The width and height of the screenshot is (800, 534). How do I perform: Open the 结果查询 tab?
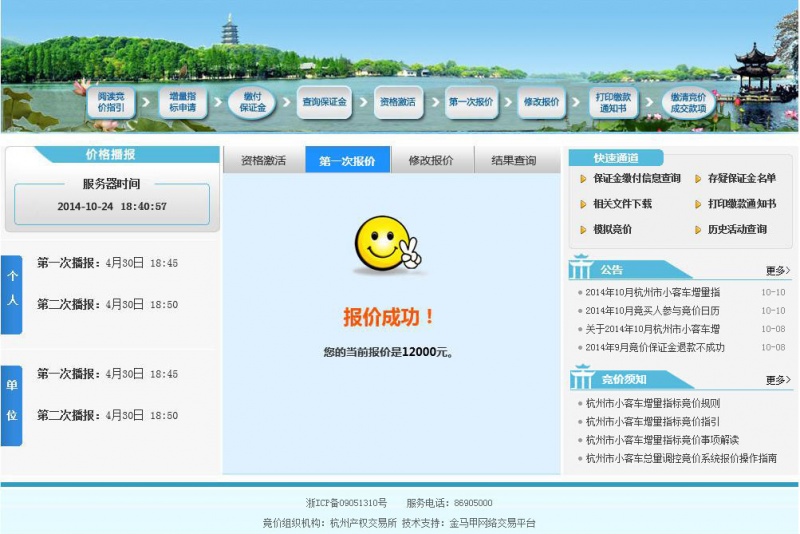pyautogui.click(x=513, y=161)
